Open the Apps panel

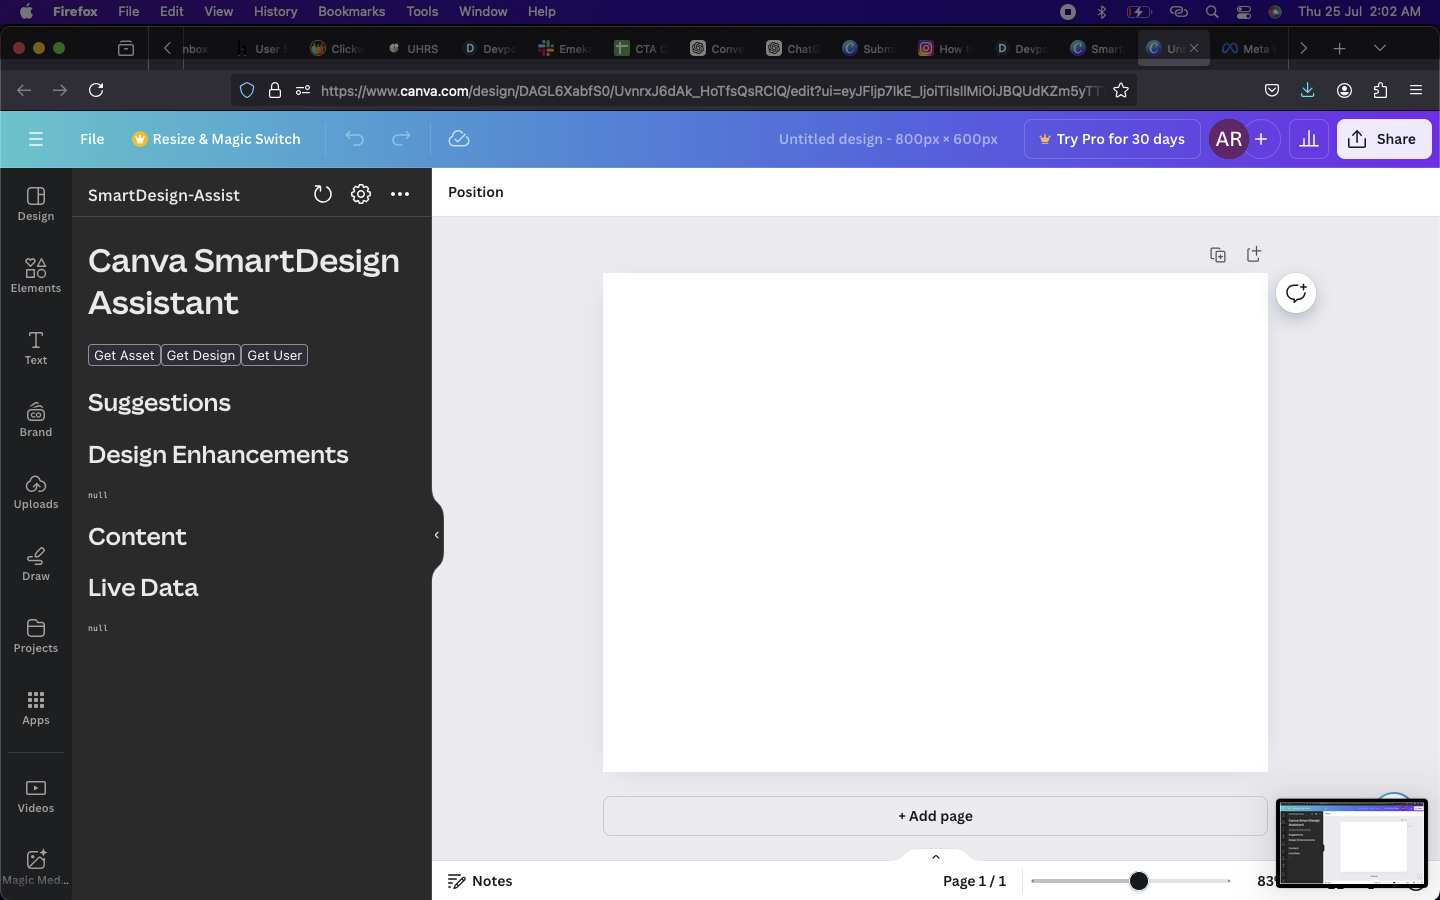point(36,708)
